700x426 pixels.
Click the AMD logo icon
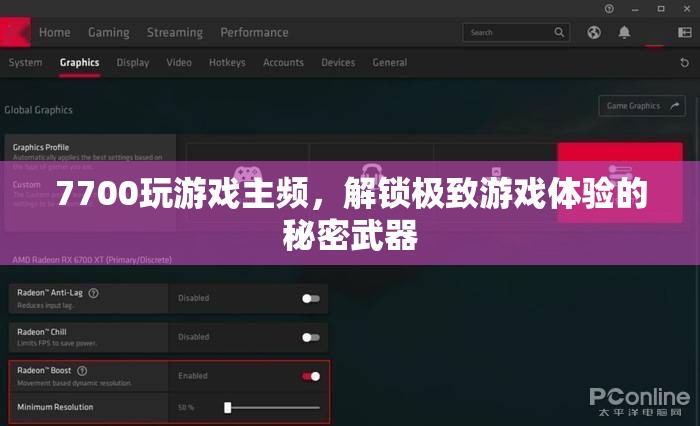pos(15,32)
